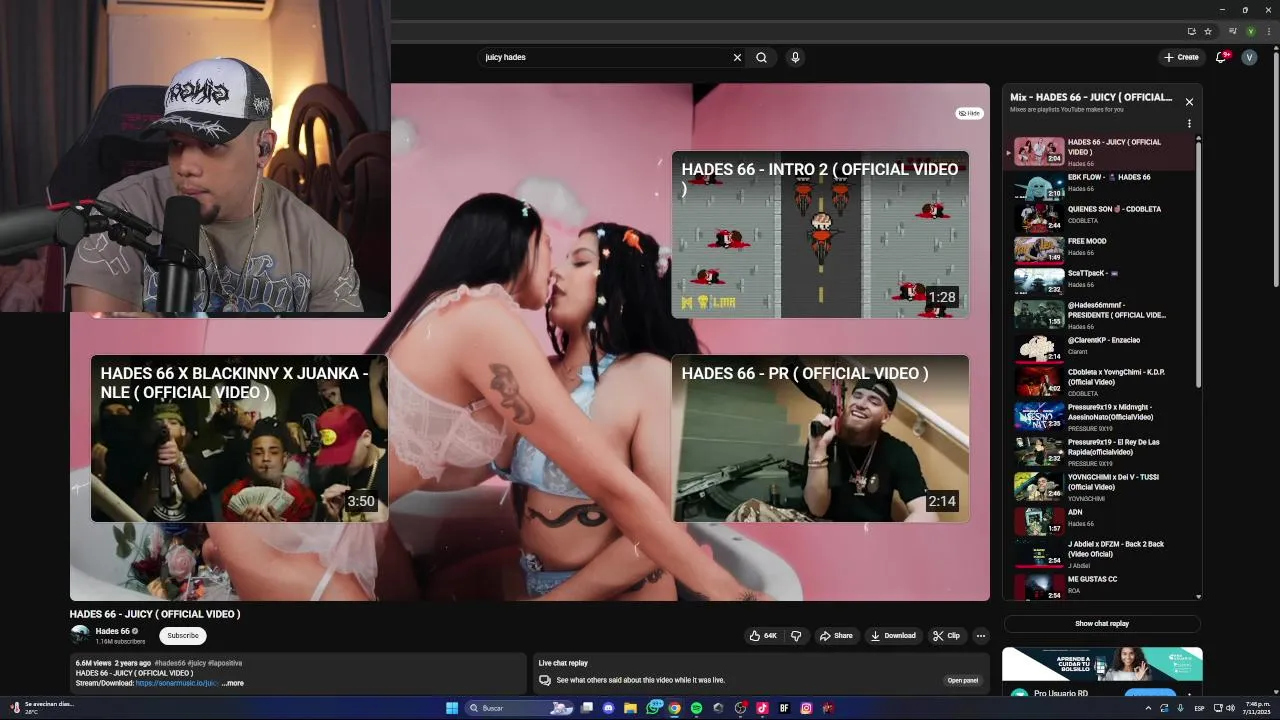Share the video
The height and width of the screenshot is (720, 1280).
point(836,635)
